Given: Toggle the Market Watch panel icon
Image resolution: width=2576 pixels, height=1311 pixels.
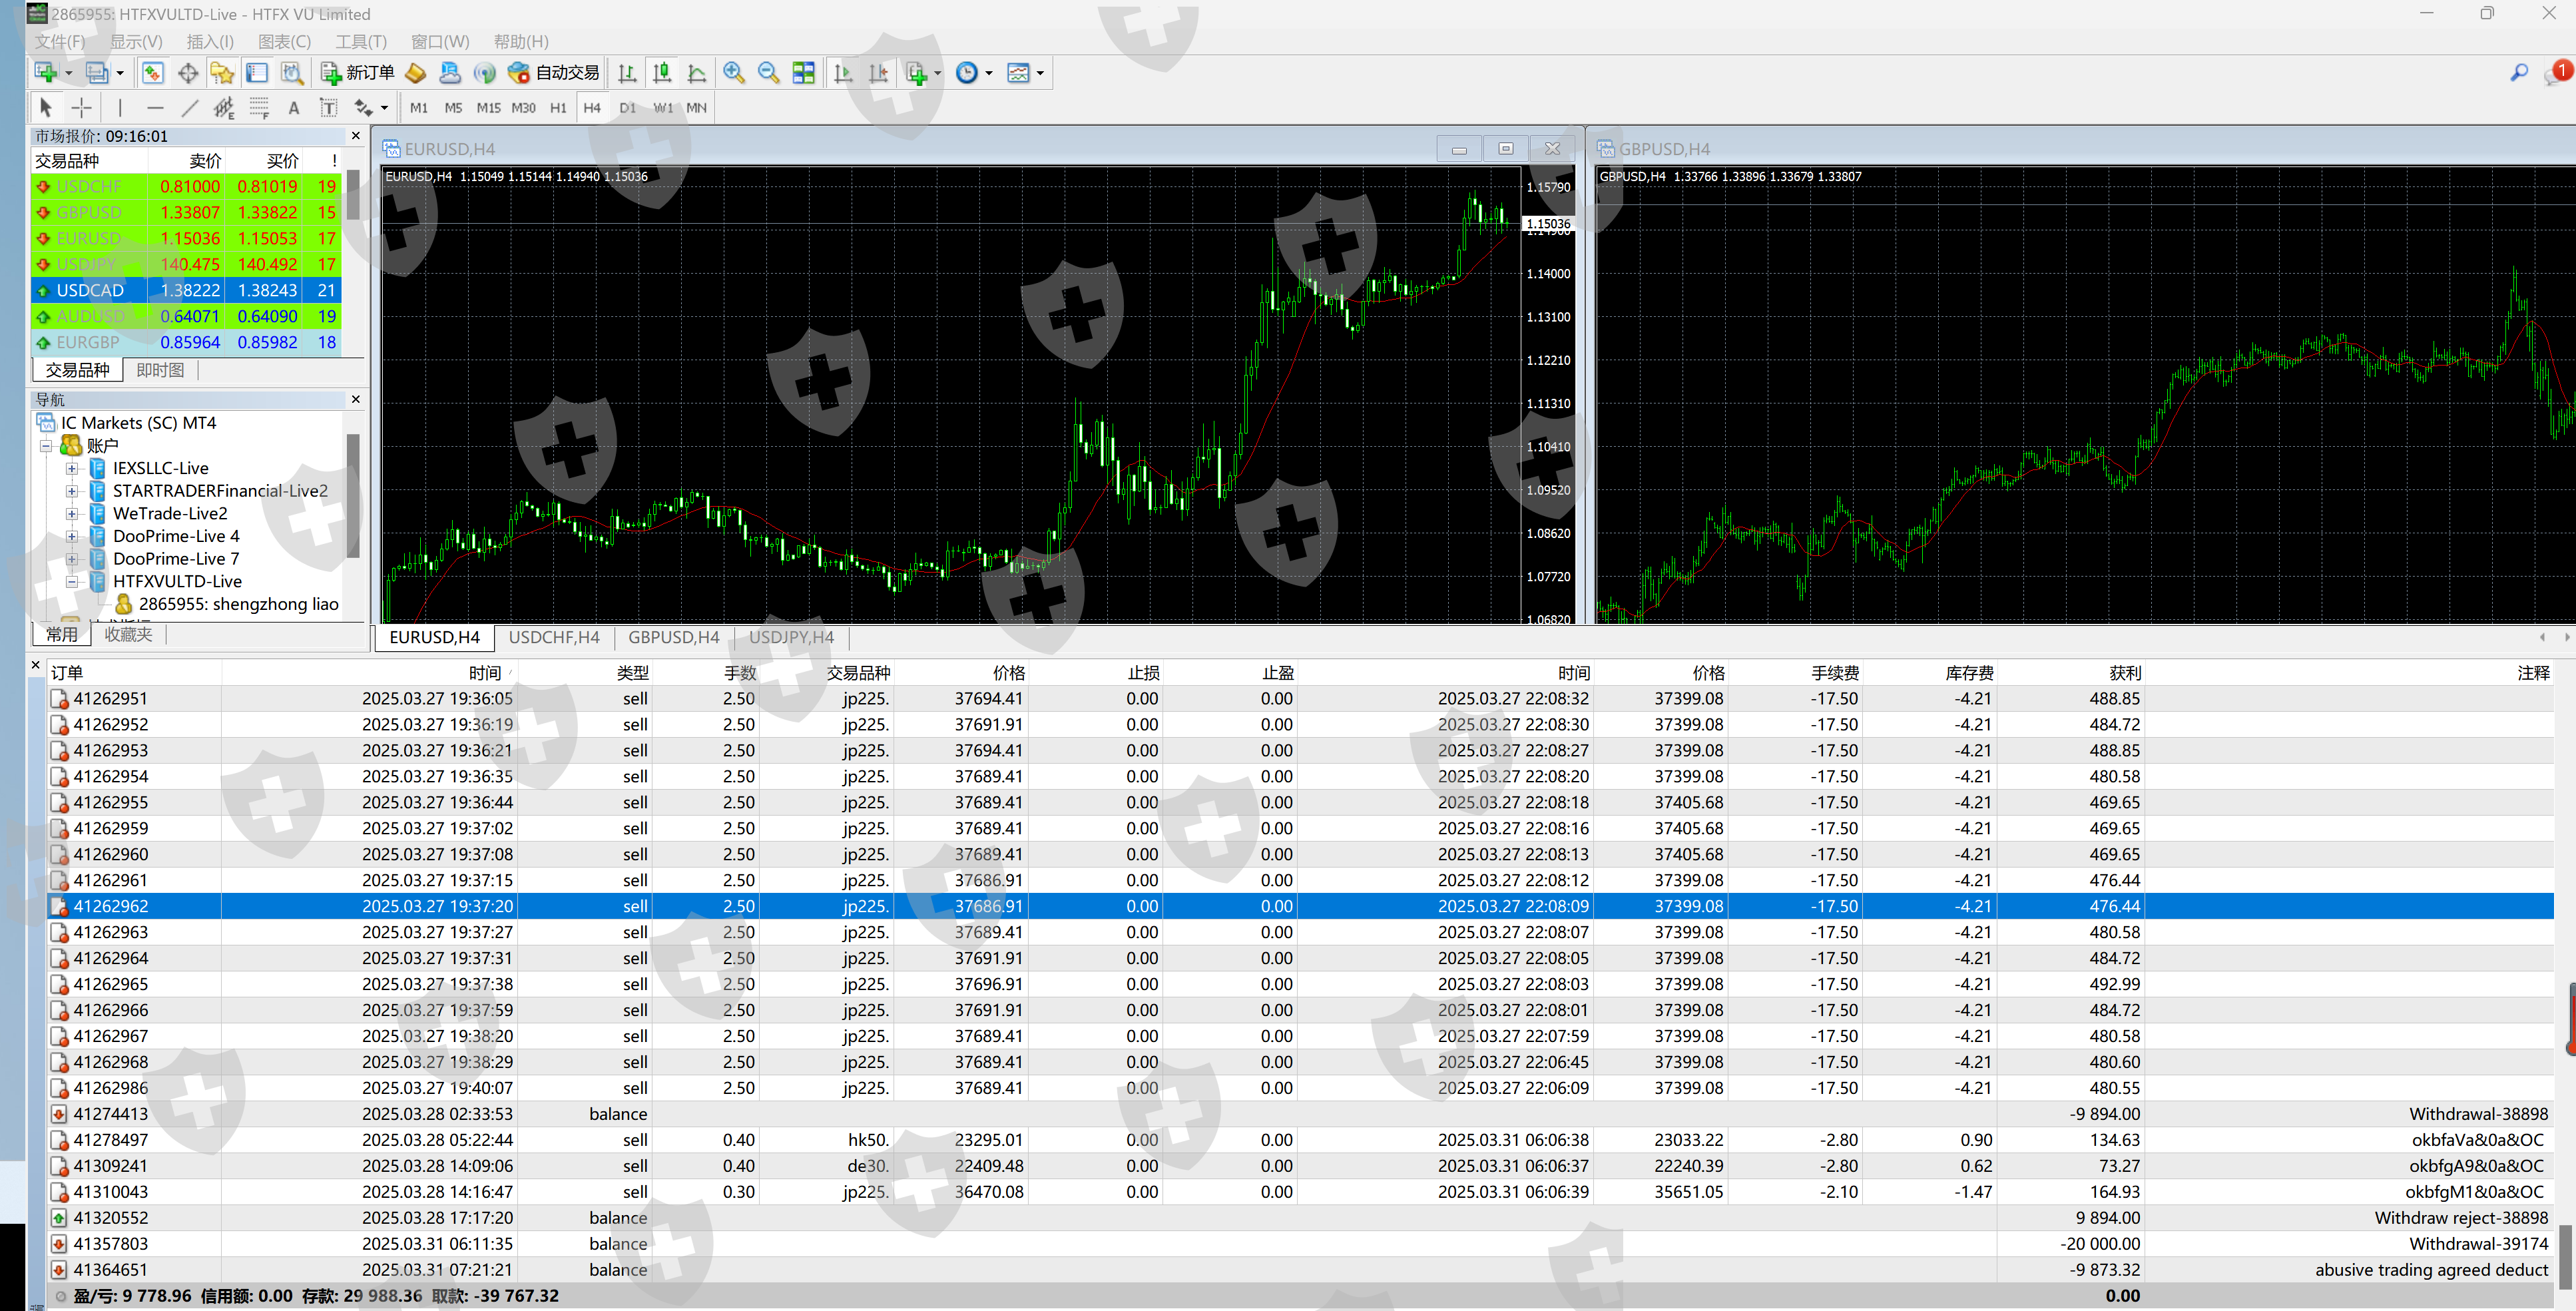Looking at the screenshot, I should [x=152, y=73].
